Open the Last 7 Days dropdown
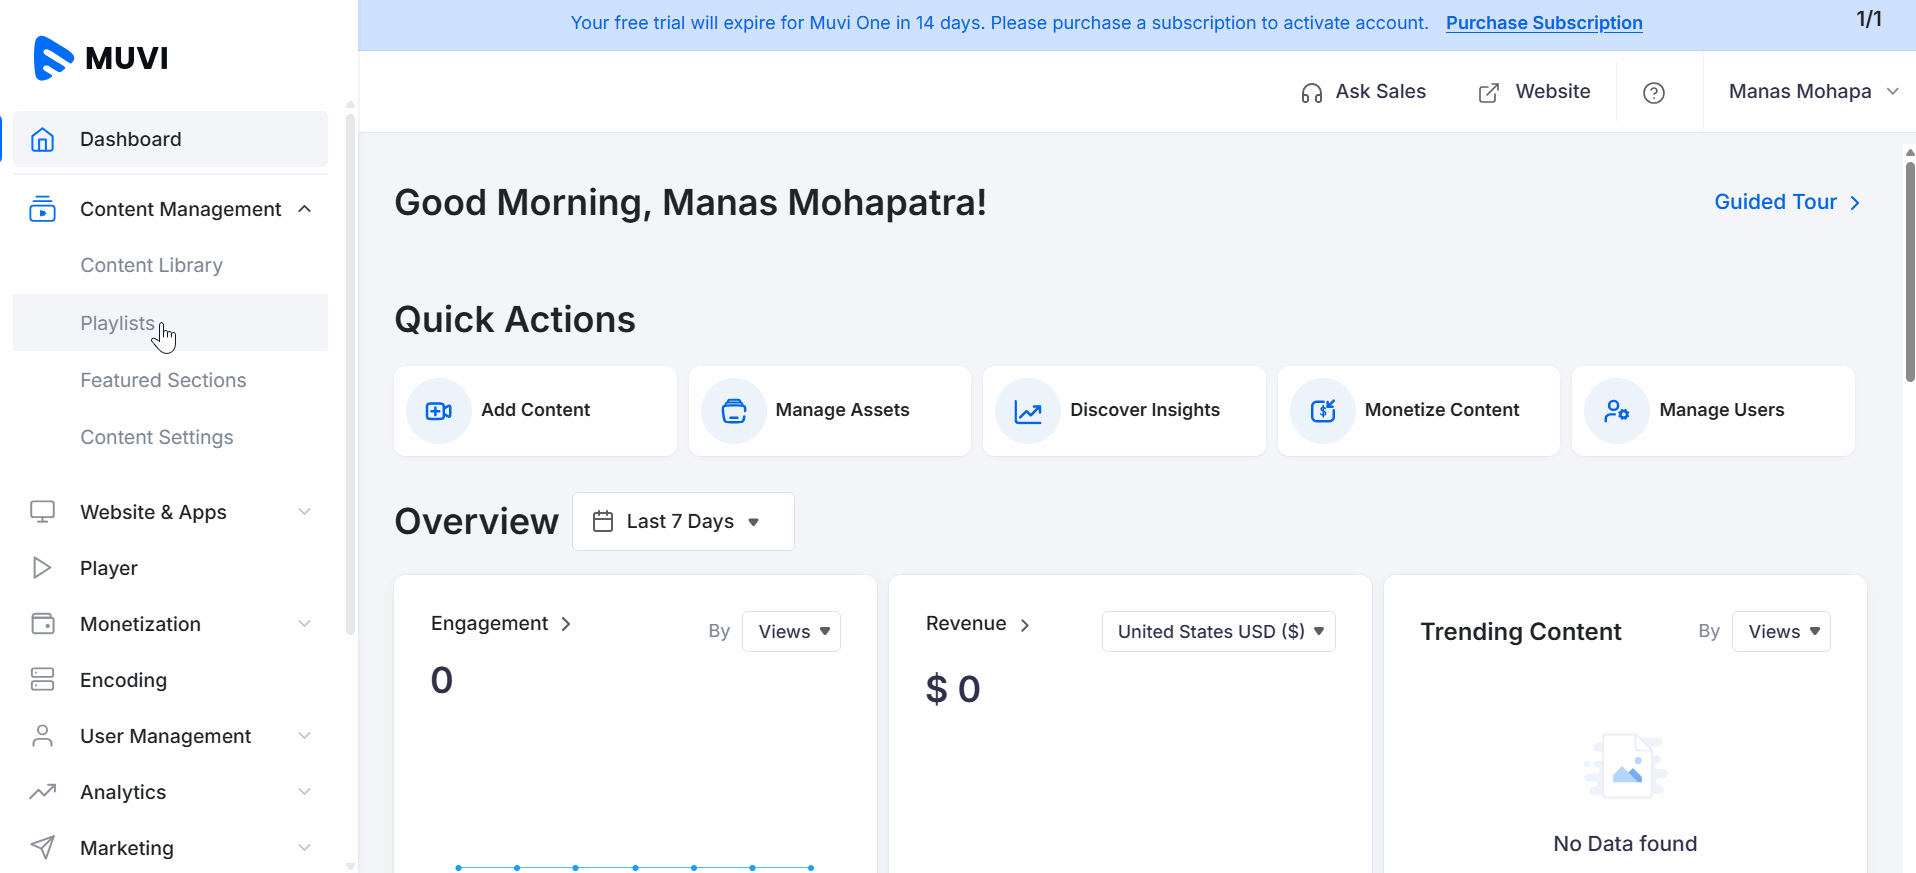 point(683,521)
